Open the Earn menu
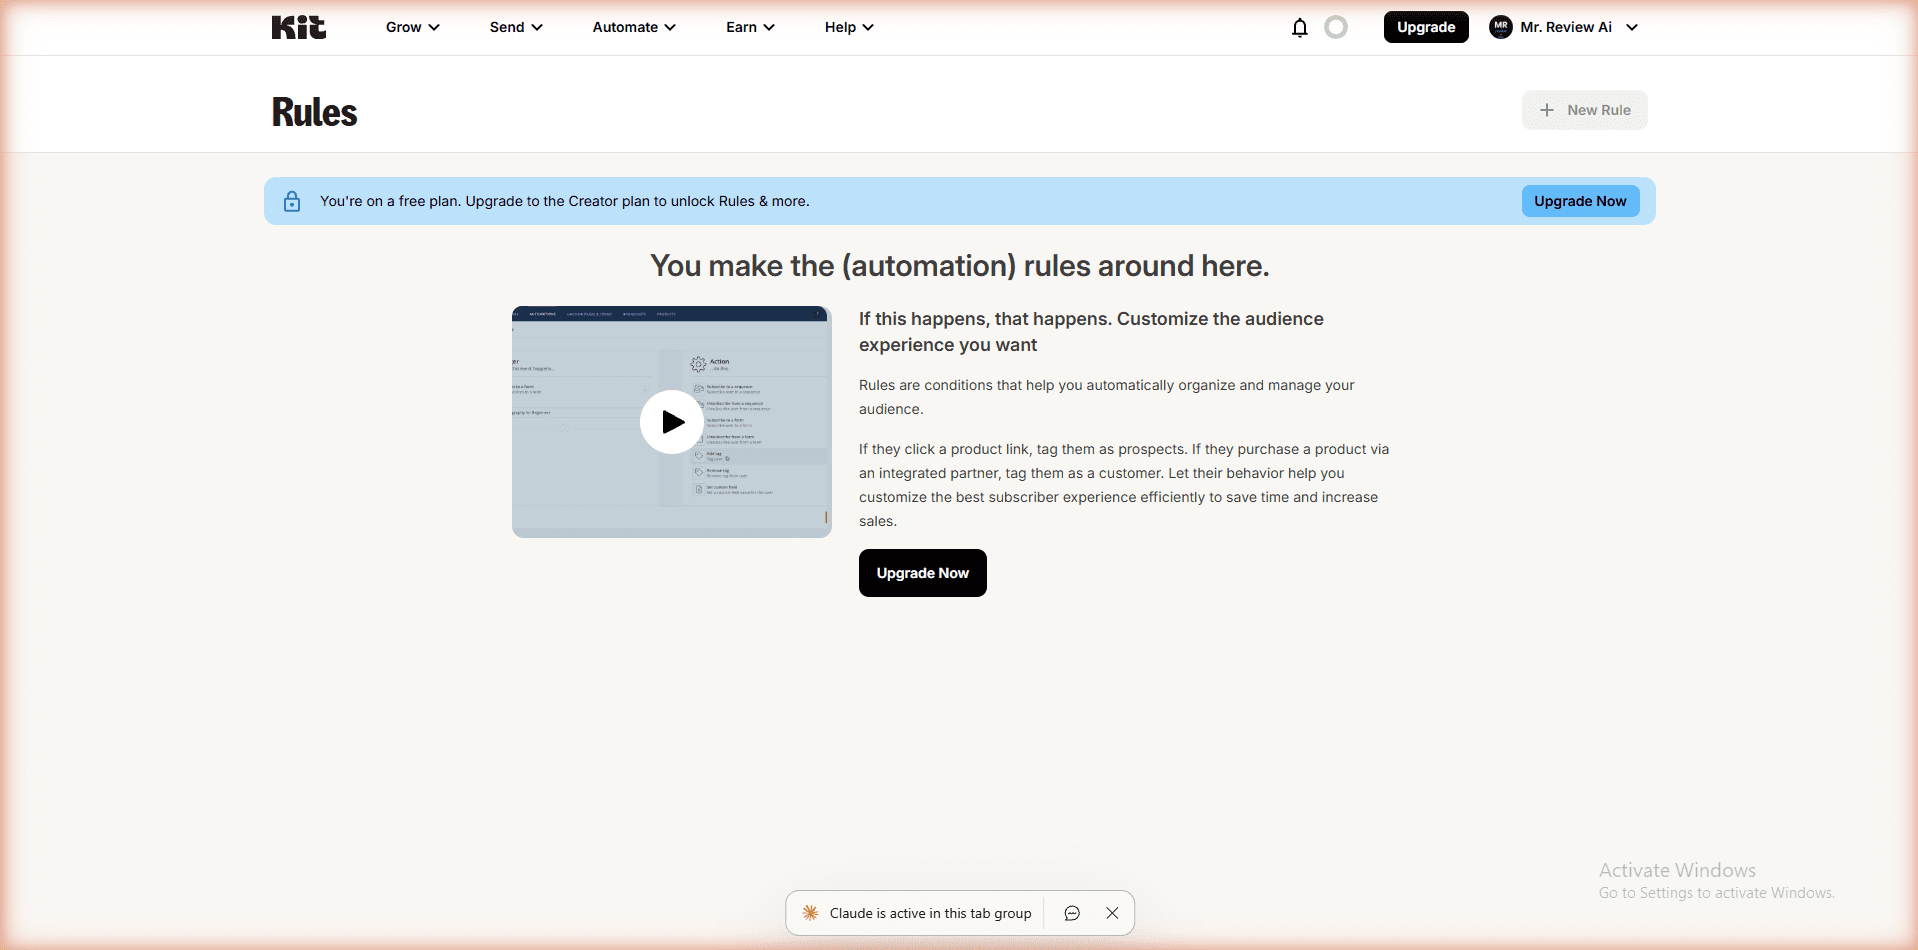The height and width of the screenshot is (950, 1918). pyautogui.click(x=750, y=27)
